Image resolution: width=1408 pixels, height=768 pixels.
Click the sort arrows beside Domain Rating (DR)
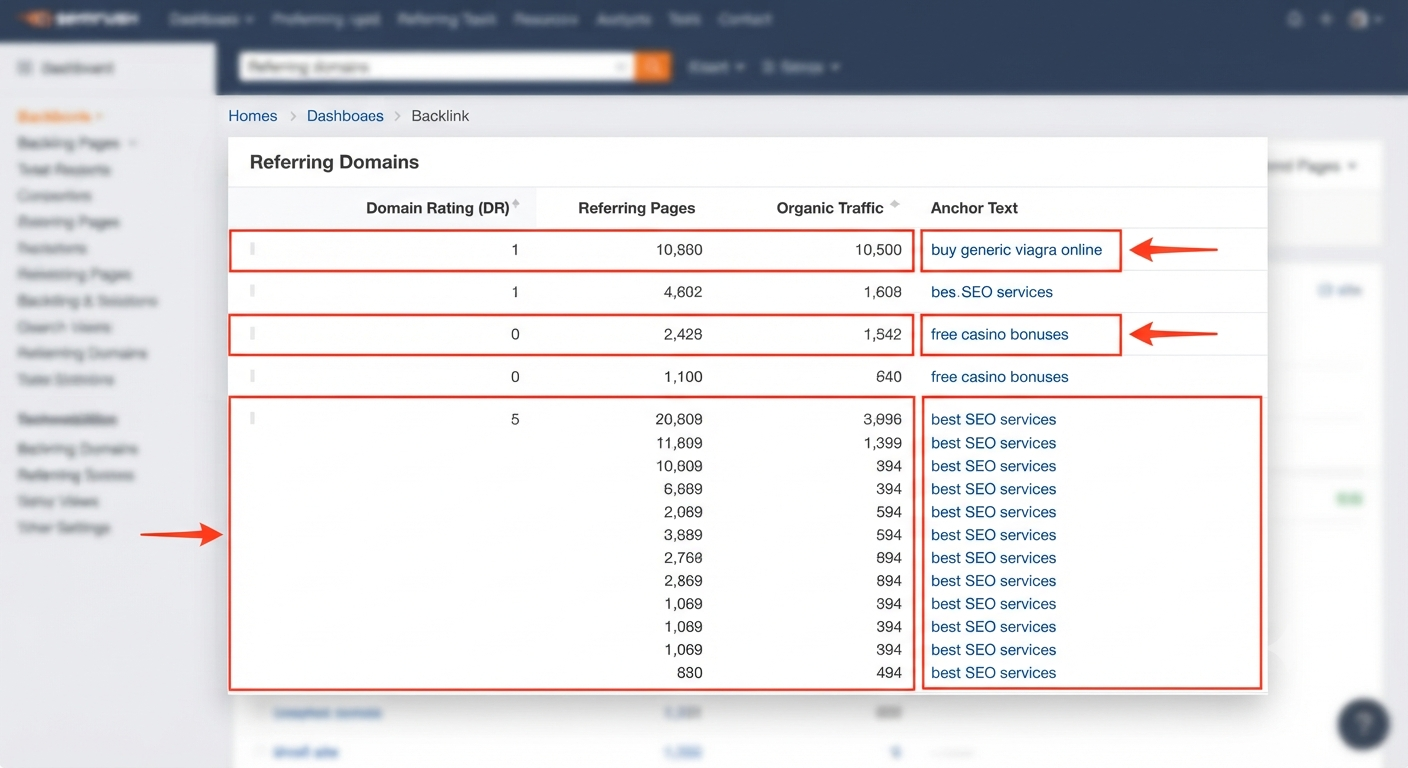pos(517,204)
